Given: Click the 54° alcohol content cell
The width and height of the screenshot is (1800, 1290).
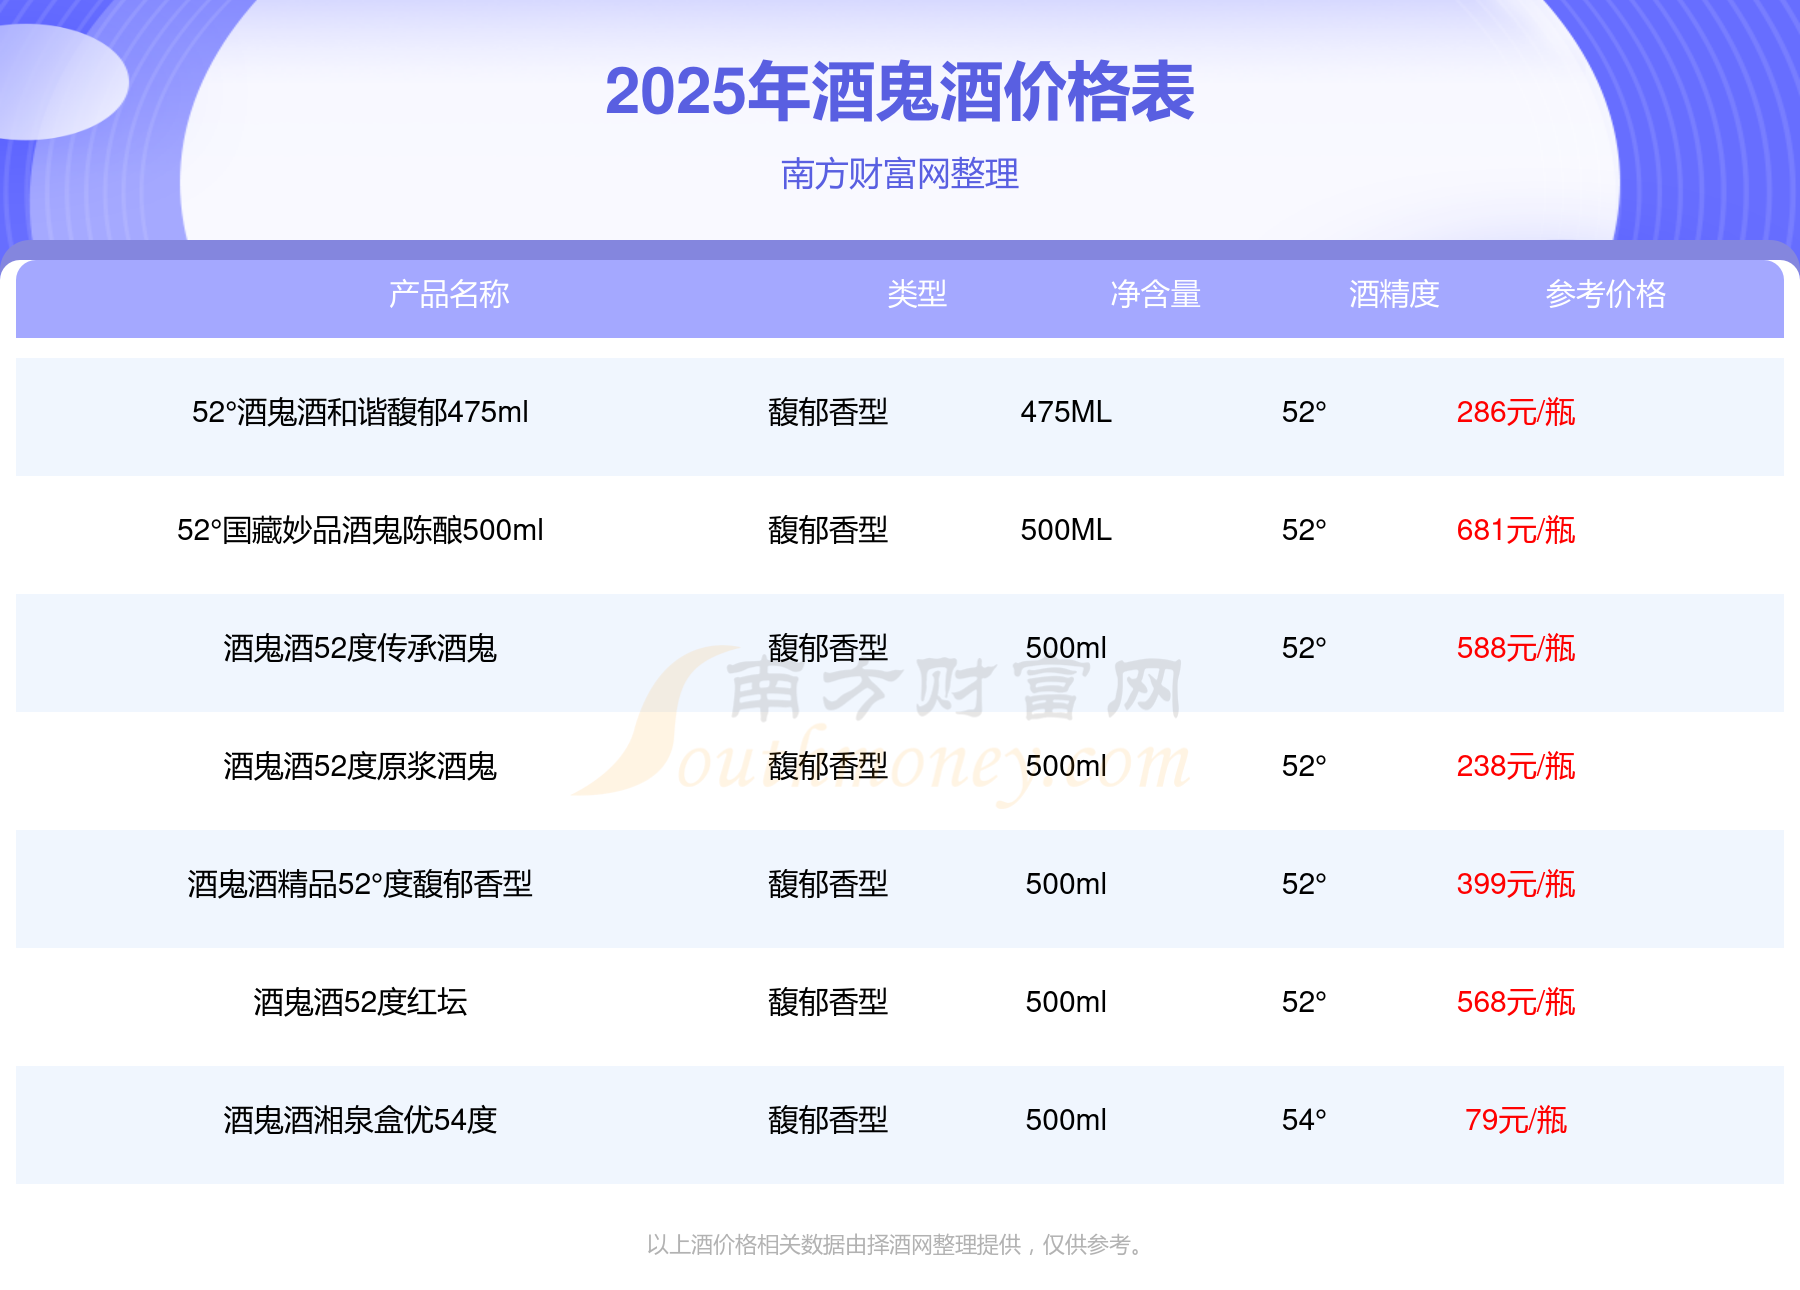Looking at the screenshot, I should click(x=1304, y=1120).
